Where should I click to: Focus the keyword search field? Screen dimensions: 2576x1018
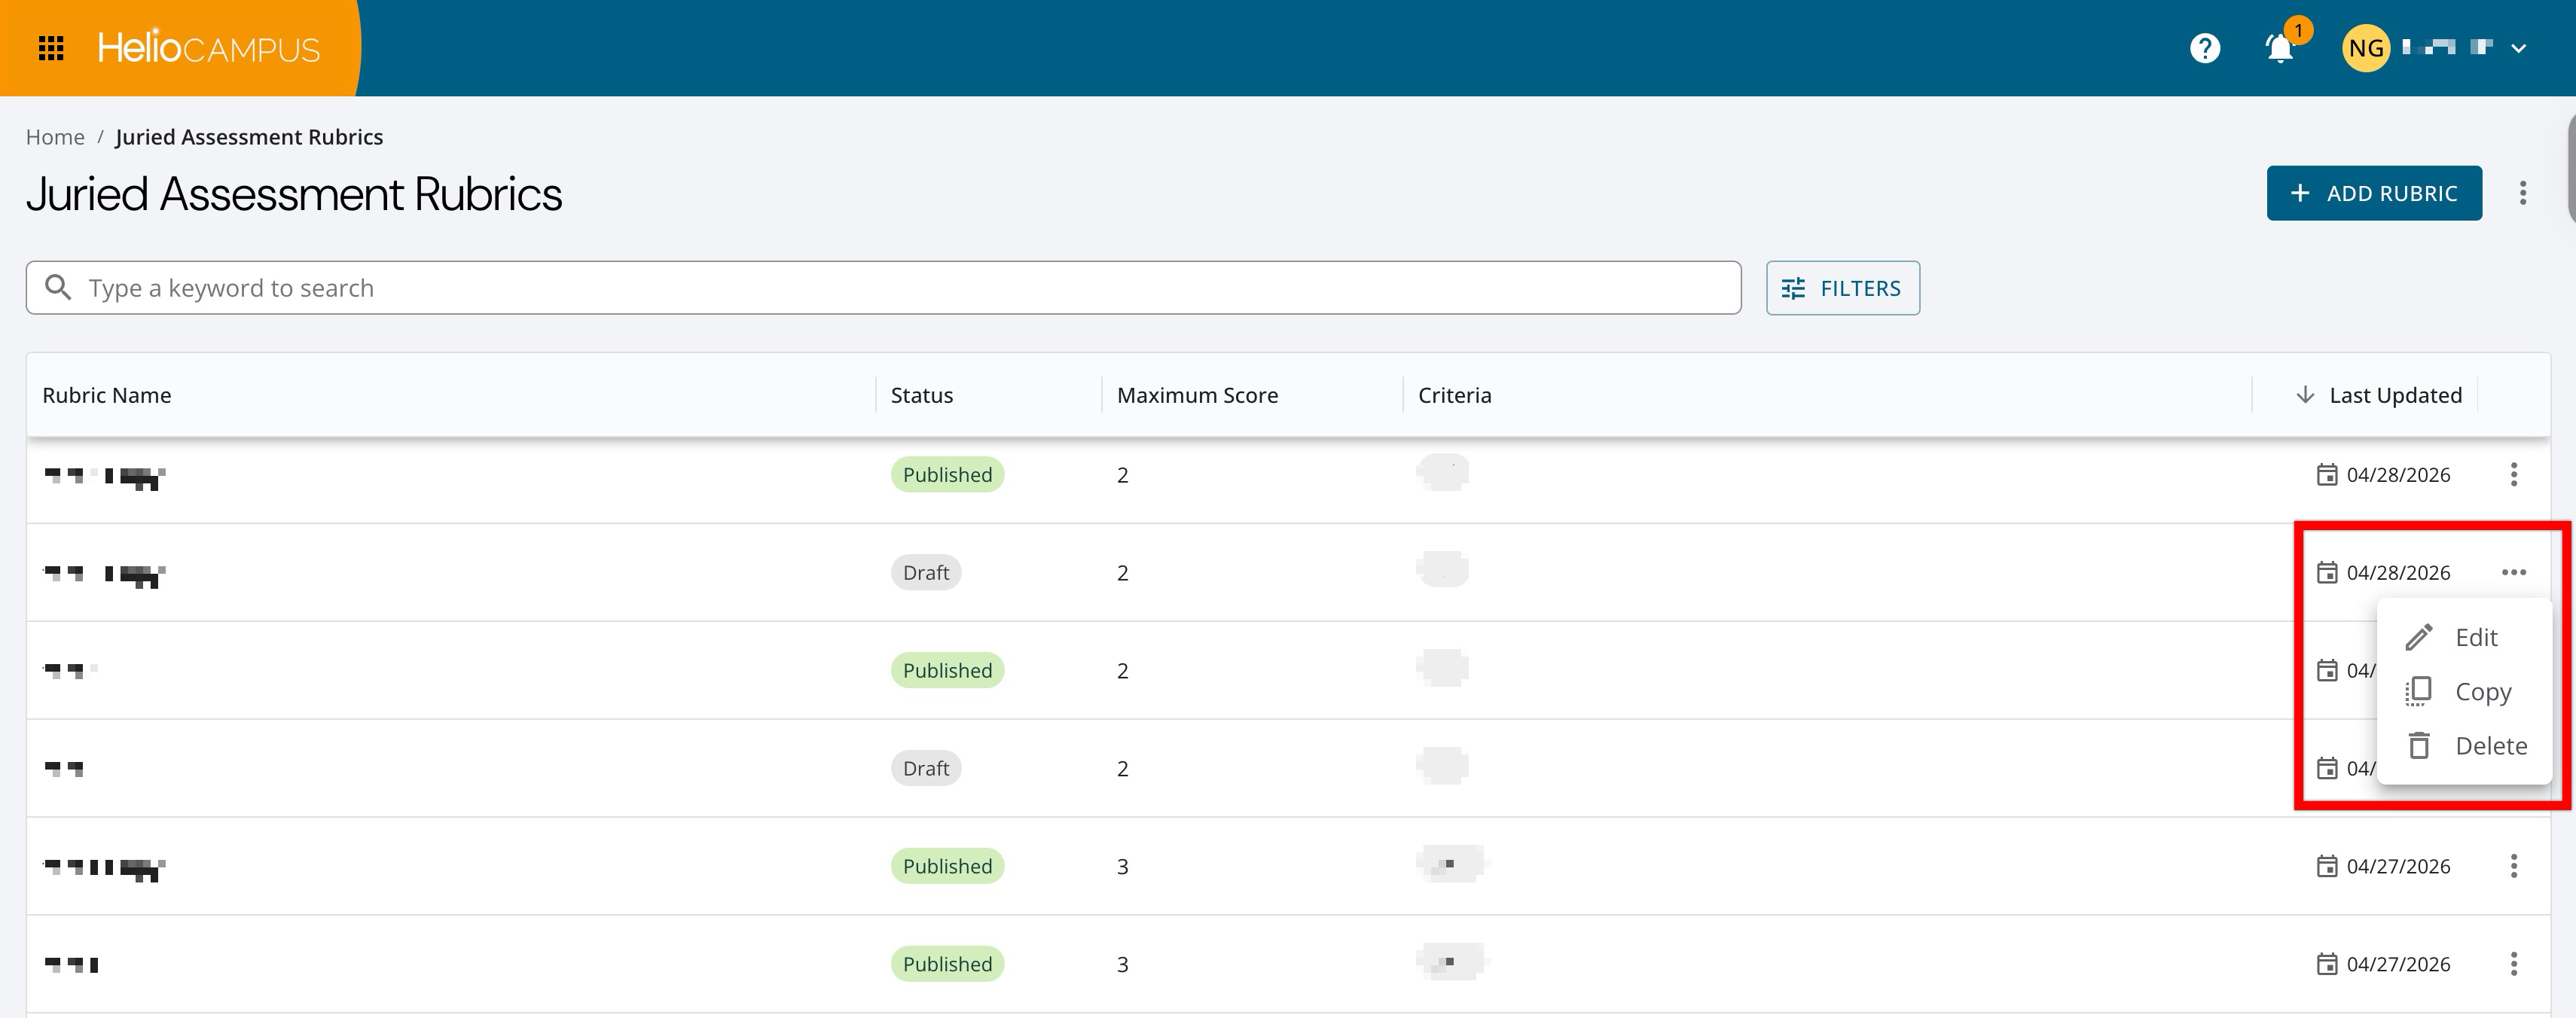(x=883, y=288)
